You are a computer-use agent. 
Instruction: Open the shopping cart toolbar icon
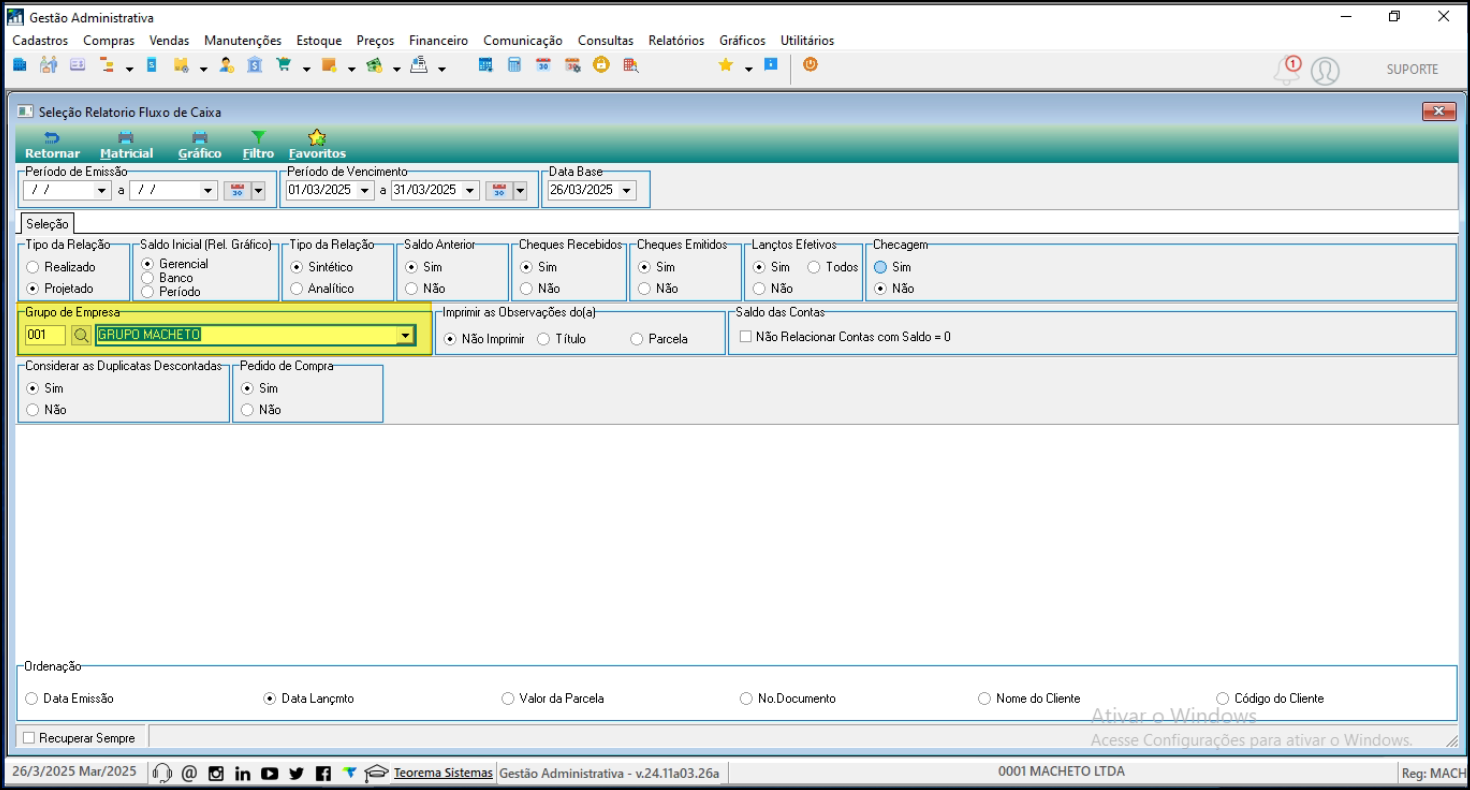click(284, 65)
